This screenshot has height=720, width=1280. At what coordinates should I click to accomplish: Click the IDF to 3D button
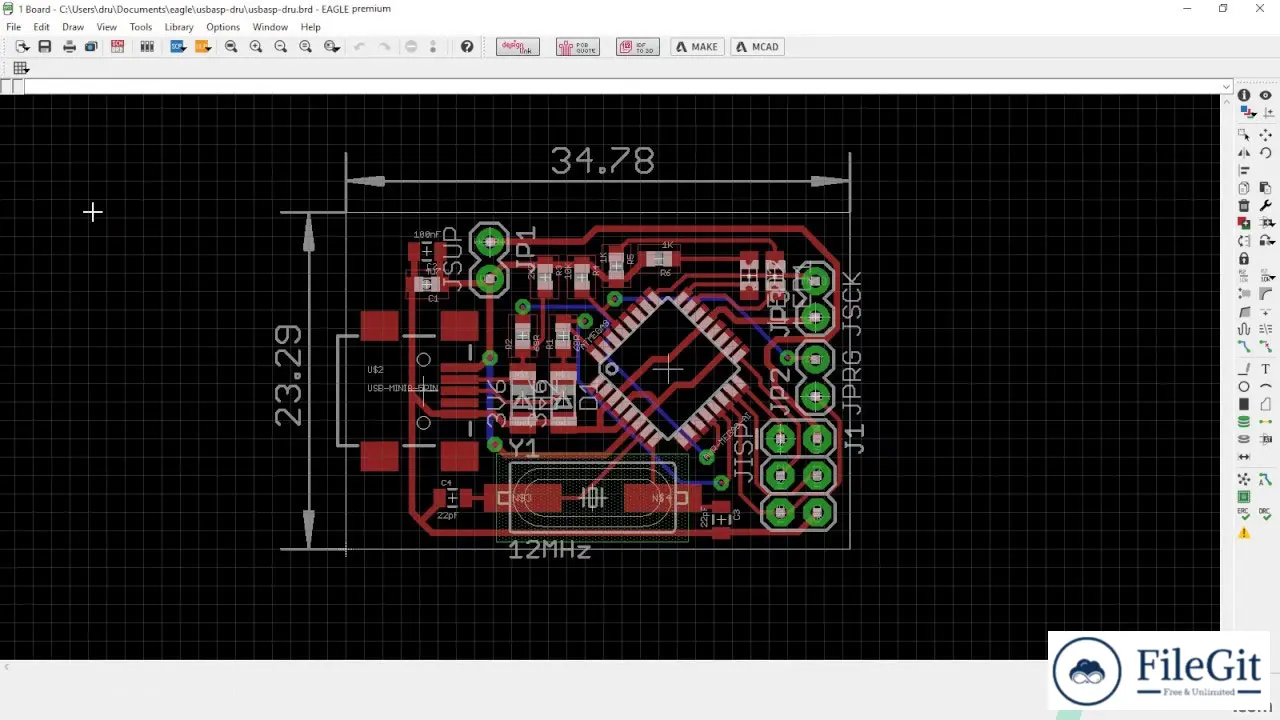638,47
